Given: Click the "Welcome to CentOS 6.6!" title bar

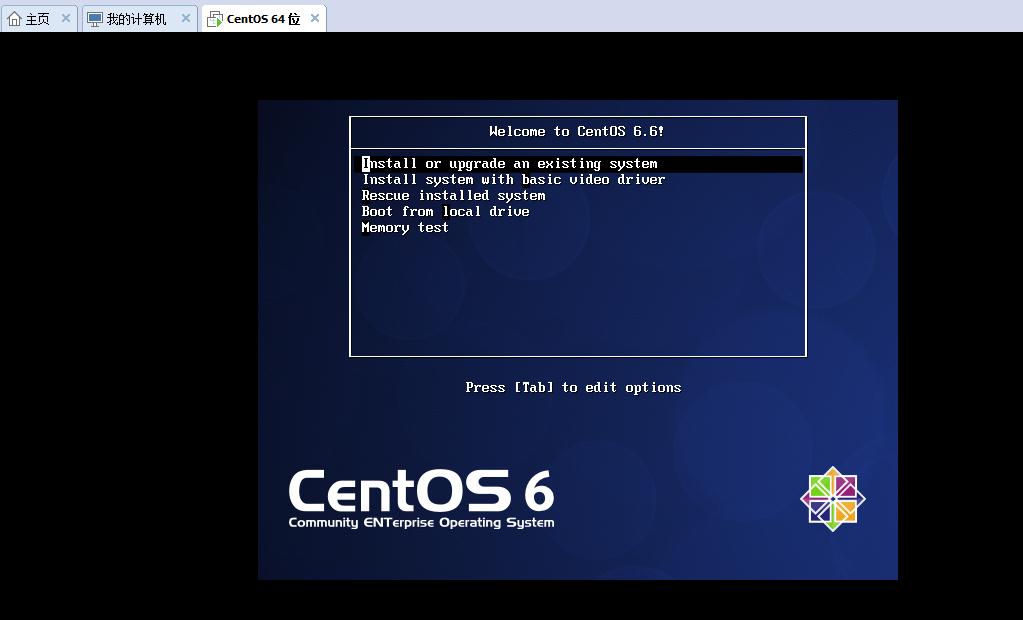Looking at the screenshot, I should pos(577,131).
